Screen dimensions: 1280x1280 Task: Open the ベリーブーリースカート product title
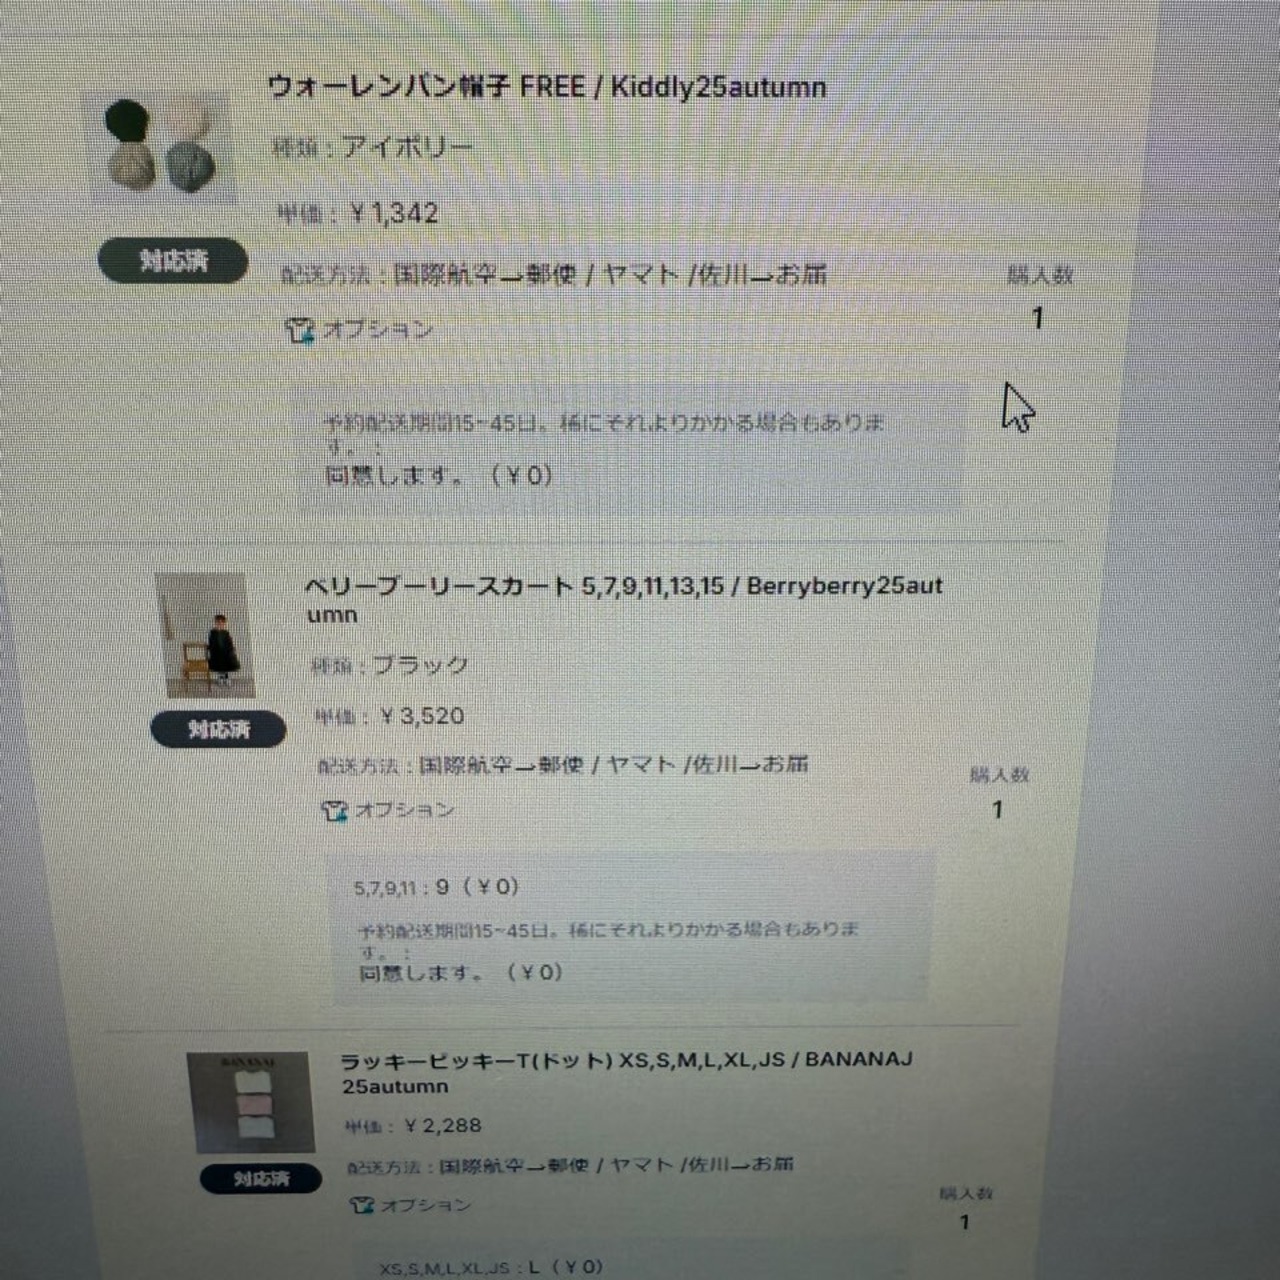coord(624,599)
